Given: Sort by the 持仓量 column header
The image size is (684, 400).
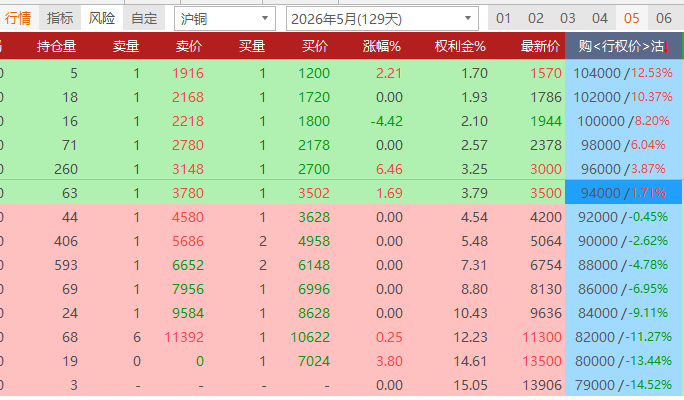Looking at the screenshot, I should tap(56, 46).
